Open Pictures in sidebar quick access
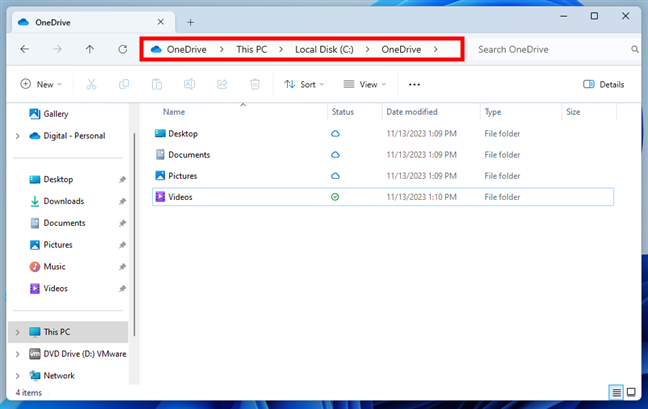The width and height of the screenshot is (648, 409). 58,245
